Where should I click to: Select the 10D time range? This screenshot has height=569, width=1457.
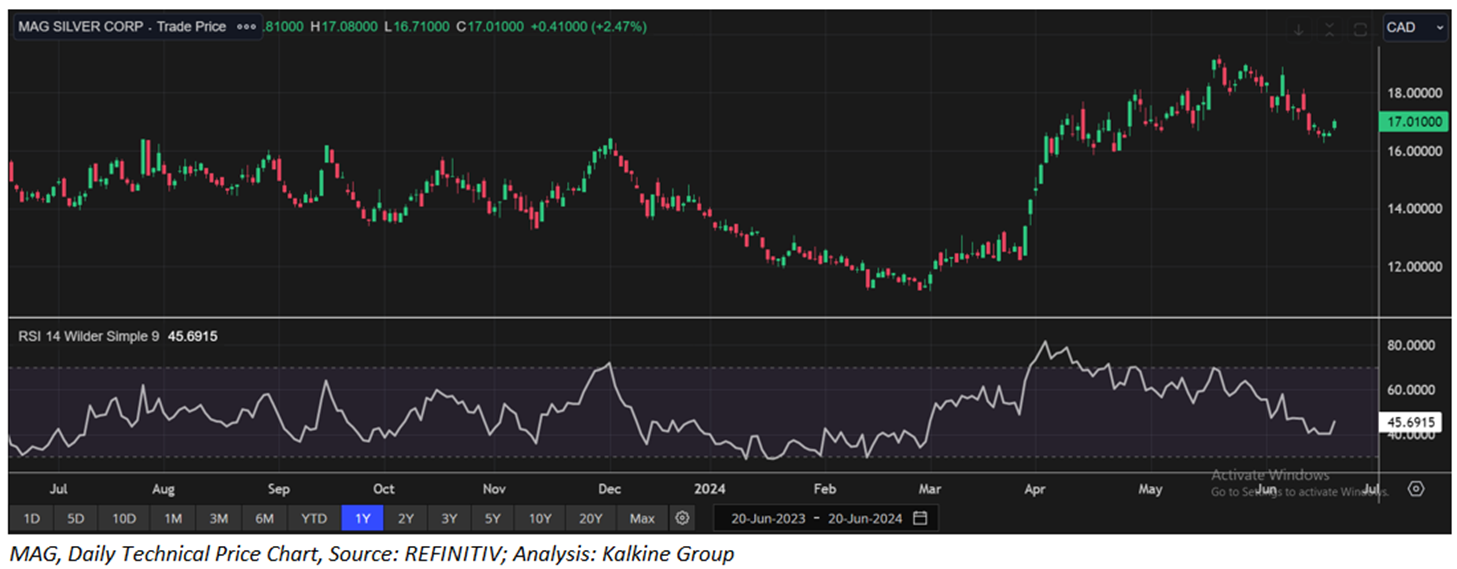[124, 518]
